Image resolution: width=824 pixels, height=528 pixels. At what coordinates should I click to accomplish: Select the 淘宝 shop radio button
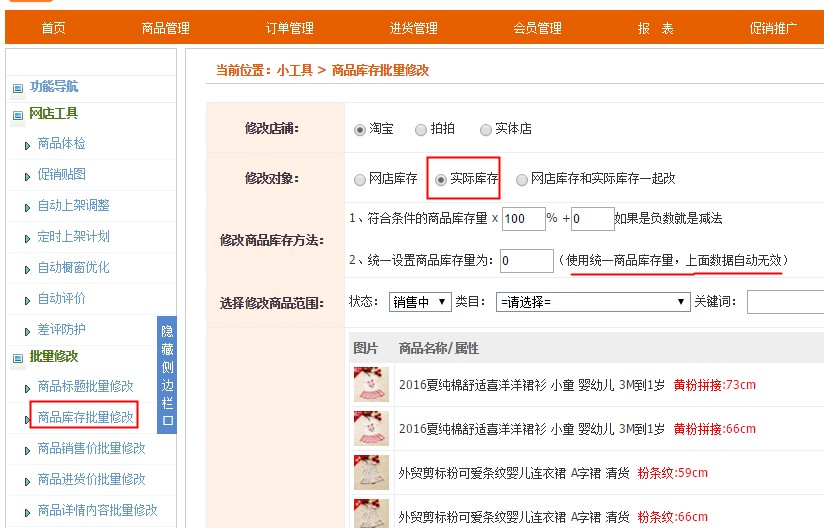tap(360, 129)
